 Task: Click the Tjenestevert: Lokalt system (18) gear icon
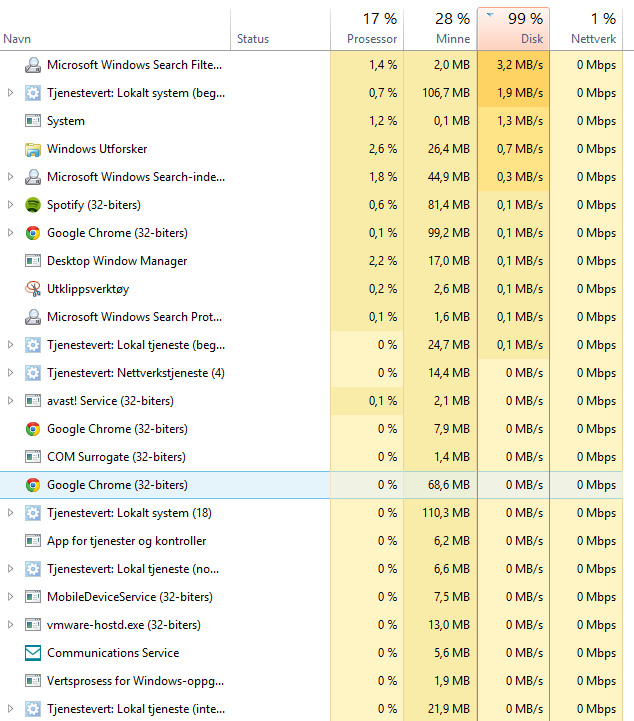33,513
